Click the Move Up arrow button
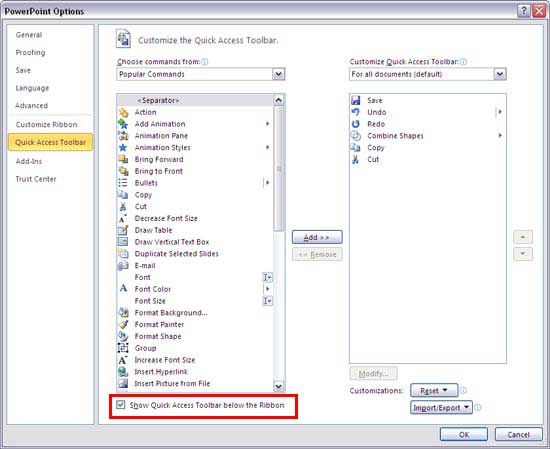Image resolution: width=550 pixels, height=449 pixels. click(523, 237)
